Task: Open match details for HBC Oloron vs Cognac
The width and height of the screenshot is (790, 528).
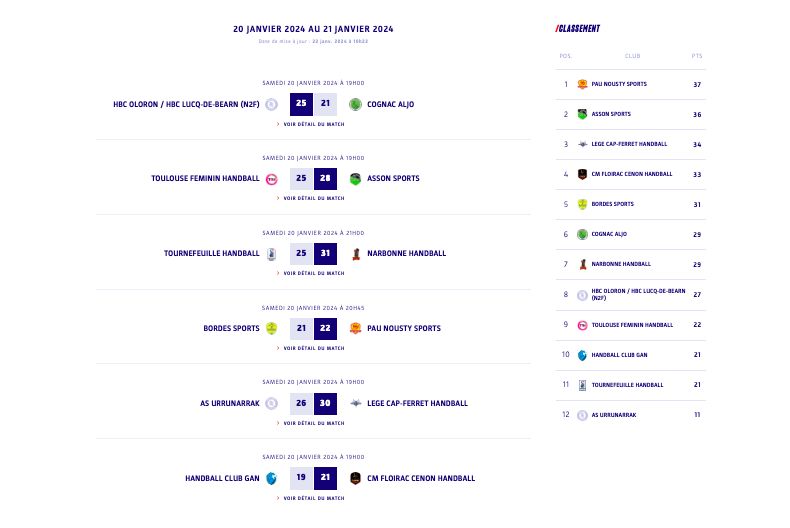Action: [x=313, y=124]
